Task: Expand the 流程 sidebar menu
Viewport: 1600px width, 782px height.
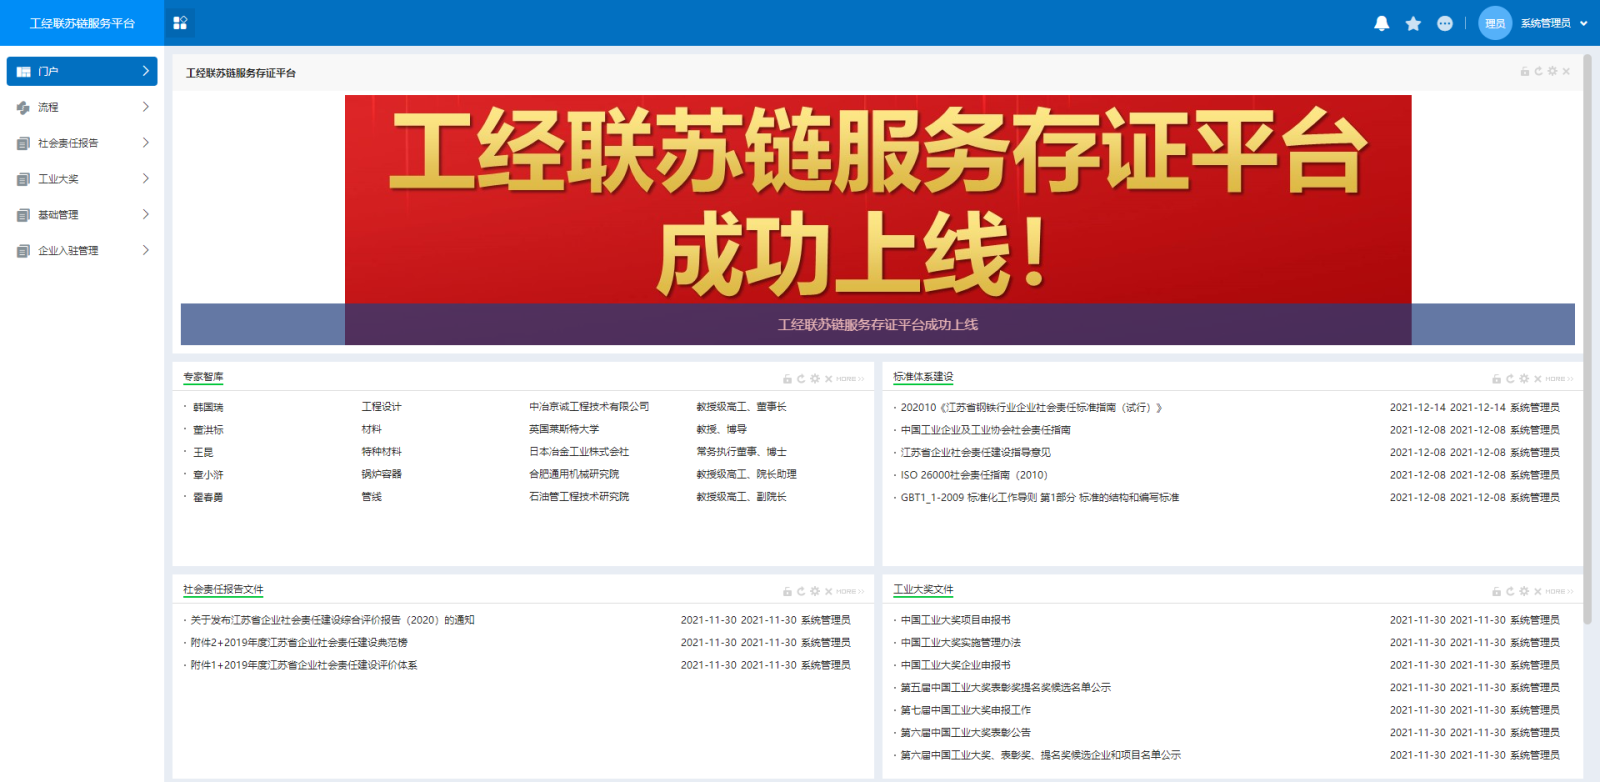Action: pos(82,107)
